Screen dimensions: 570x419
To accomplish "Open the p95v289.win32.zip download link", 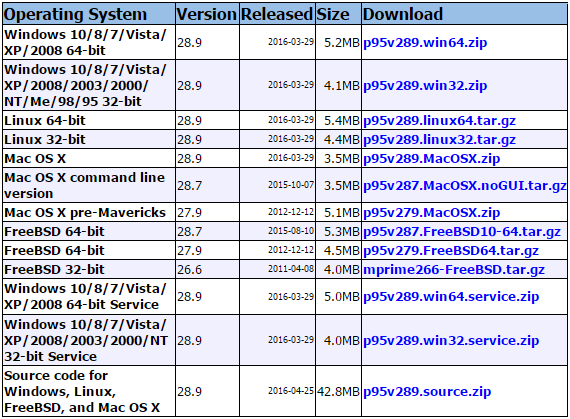I will [x=425, y=86].
